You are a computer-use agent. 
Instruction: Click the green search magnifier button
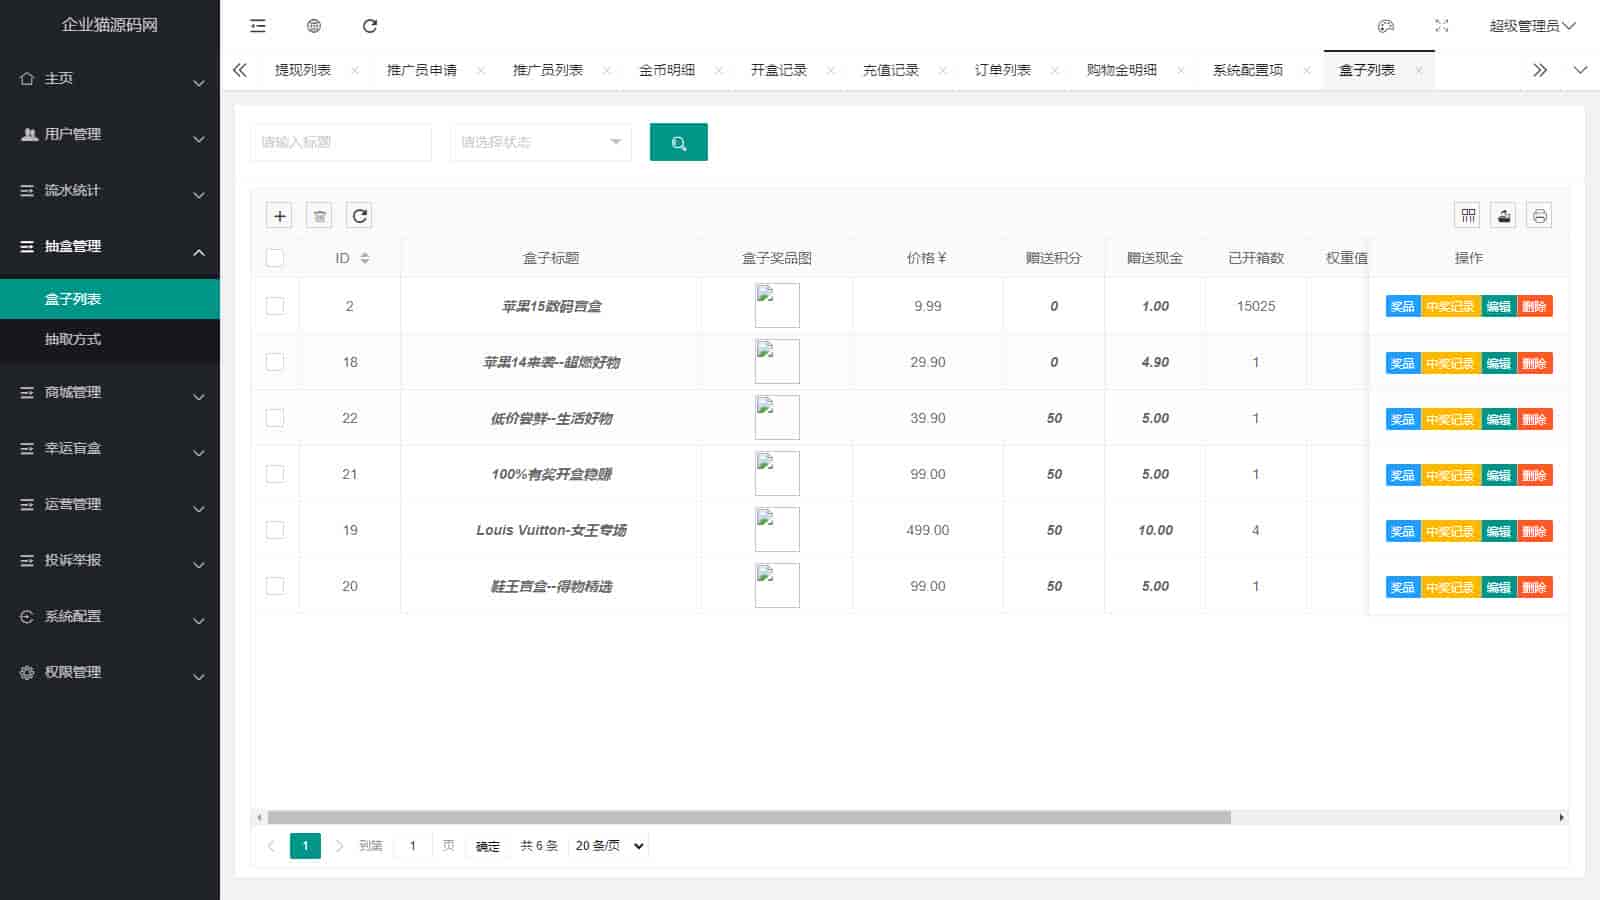tap(678, 143)
